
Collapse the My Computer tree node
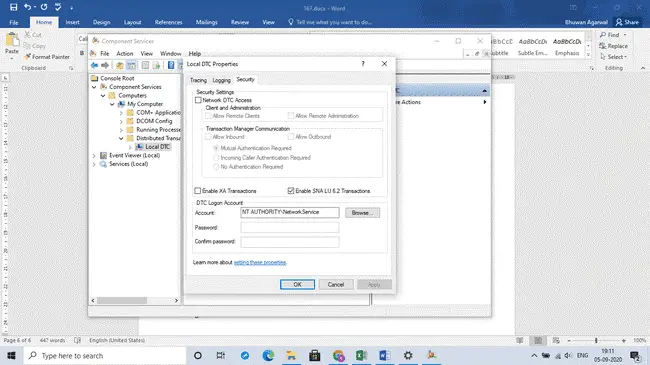(x=112, y=104)
